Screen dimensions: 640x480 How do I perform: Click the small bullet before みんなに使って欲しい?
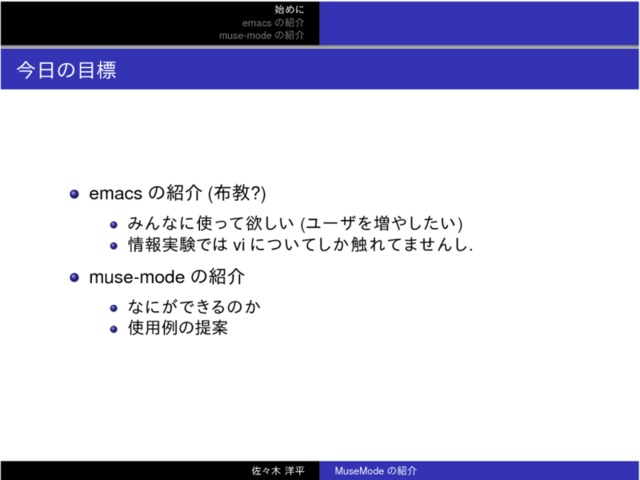pyautogui.click(x=115, y=222)
